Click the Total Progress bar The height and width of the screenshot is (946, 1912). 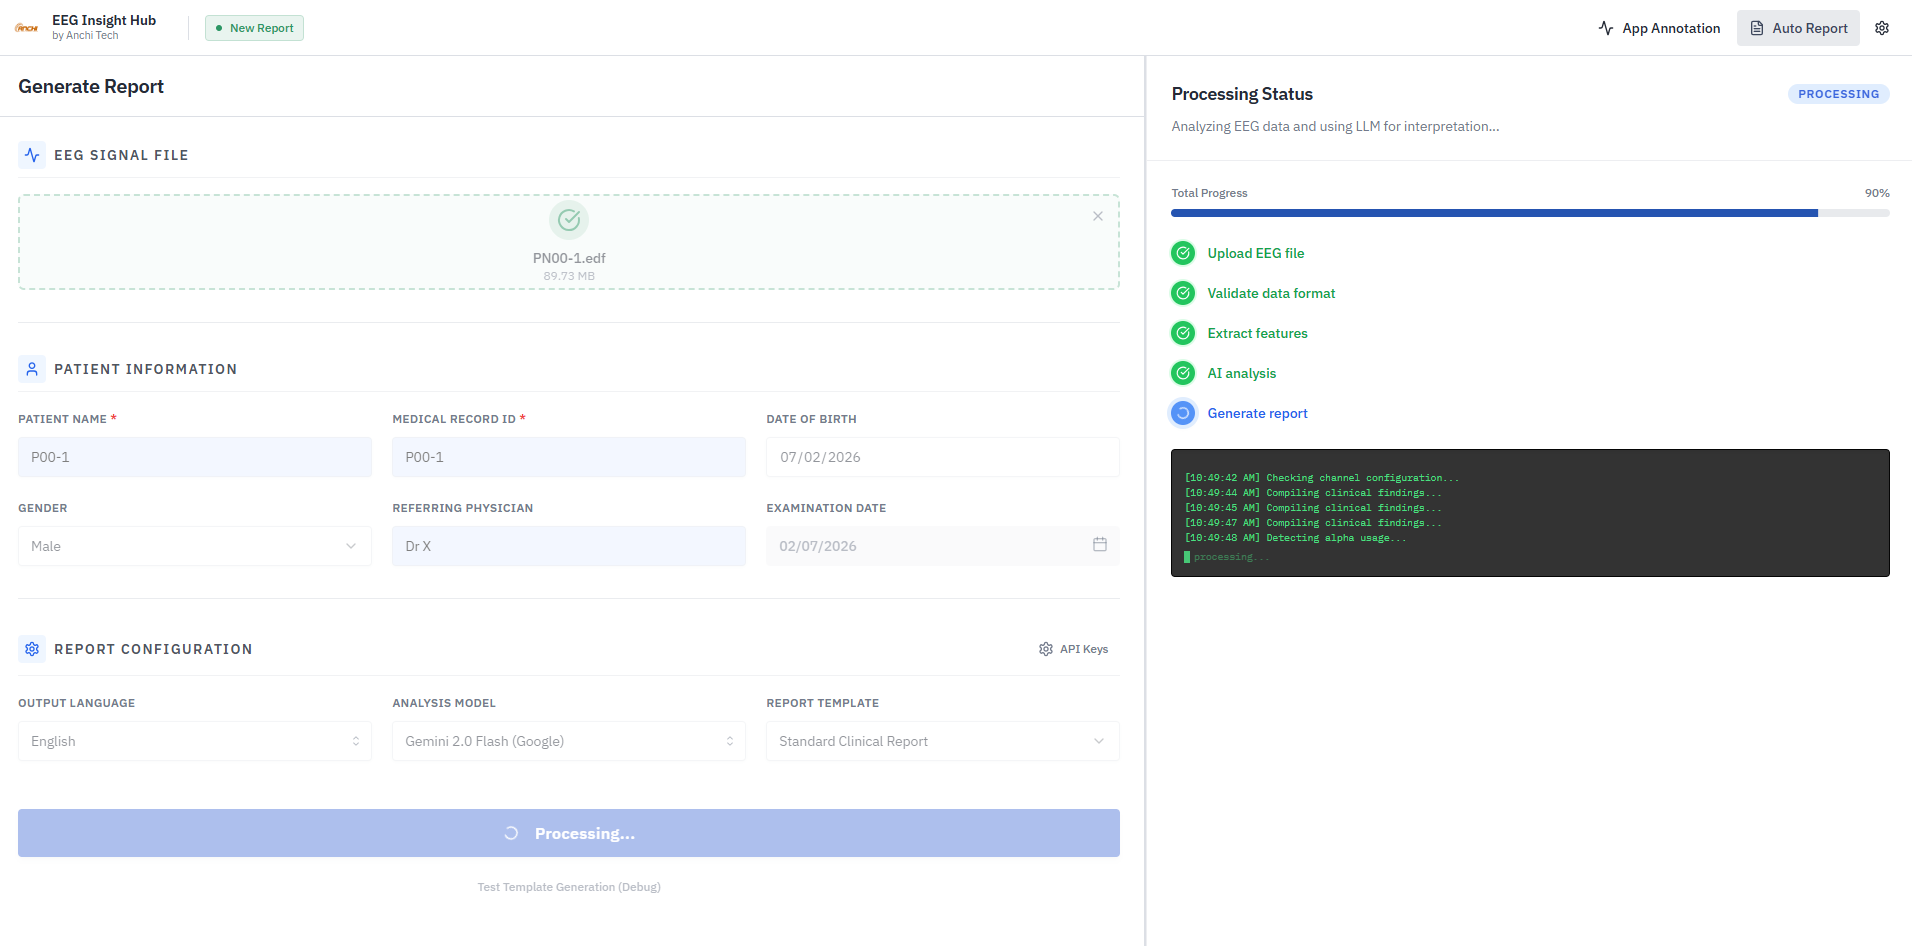pyautogui.click(x=1530, y=213)
